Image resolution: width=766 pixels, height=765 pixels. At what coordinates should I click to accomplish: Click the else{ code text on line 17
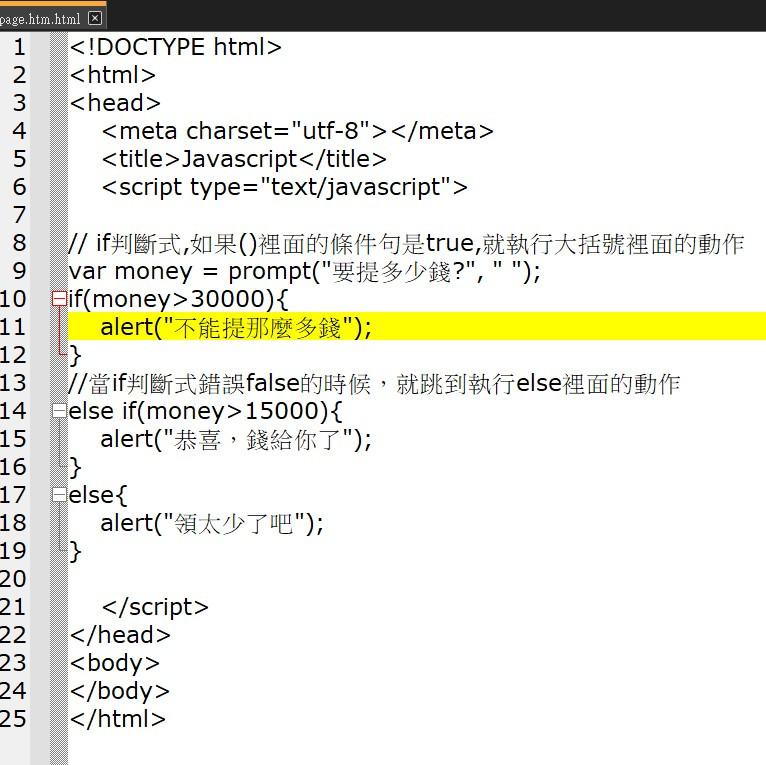(98, 495)
